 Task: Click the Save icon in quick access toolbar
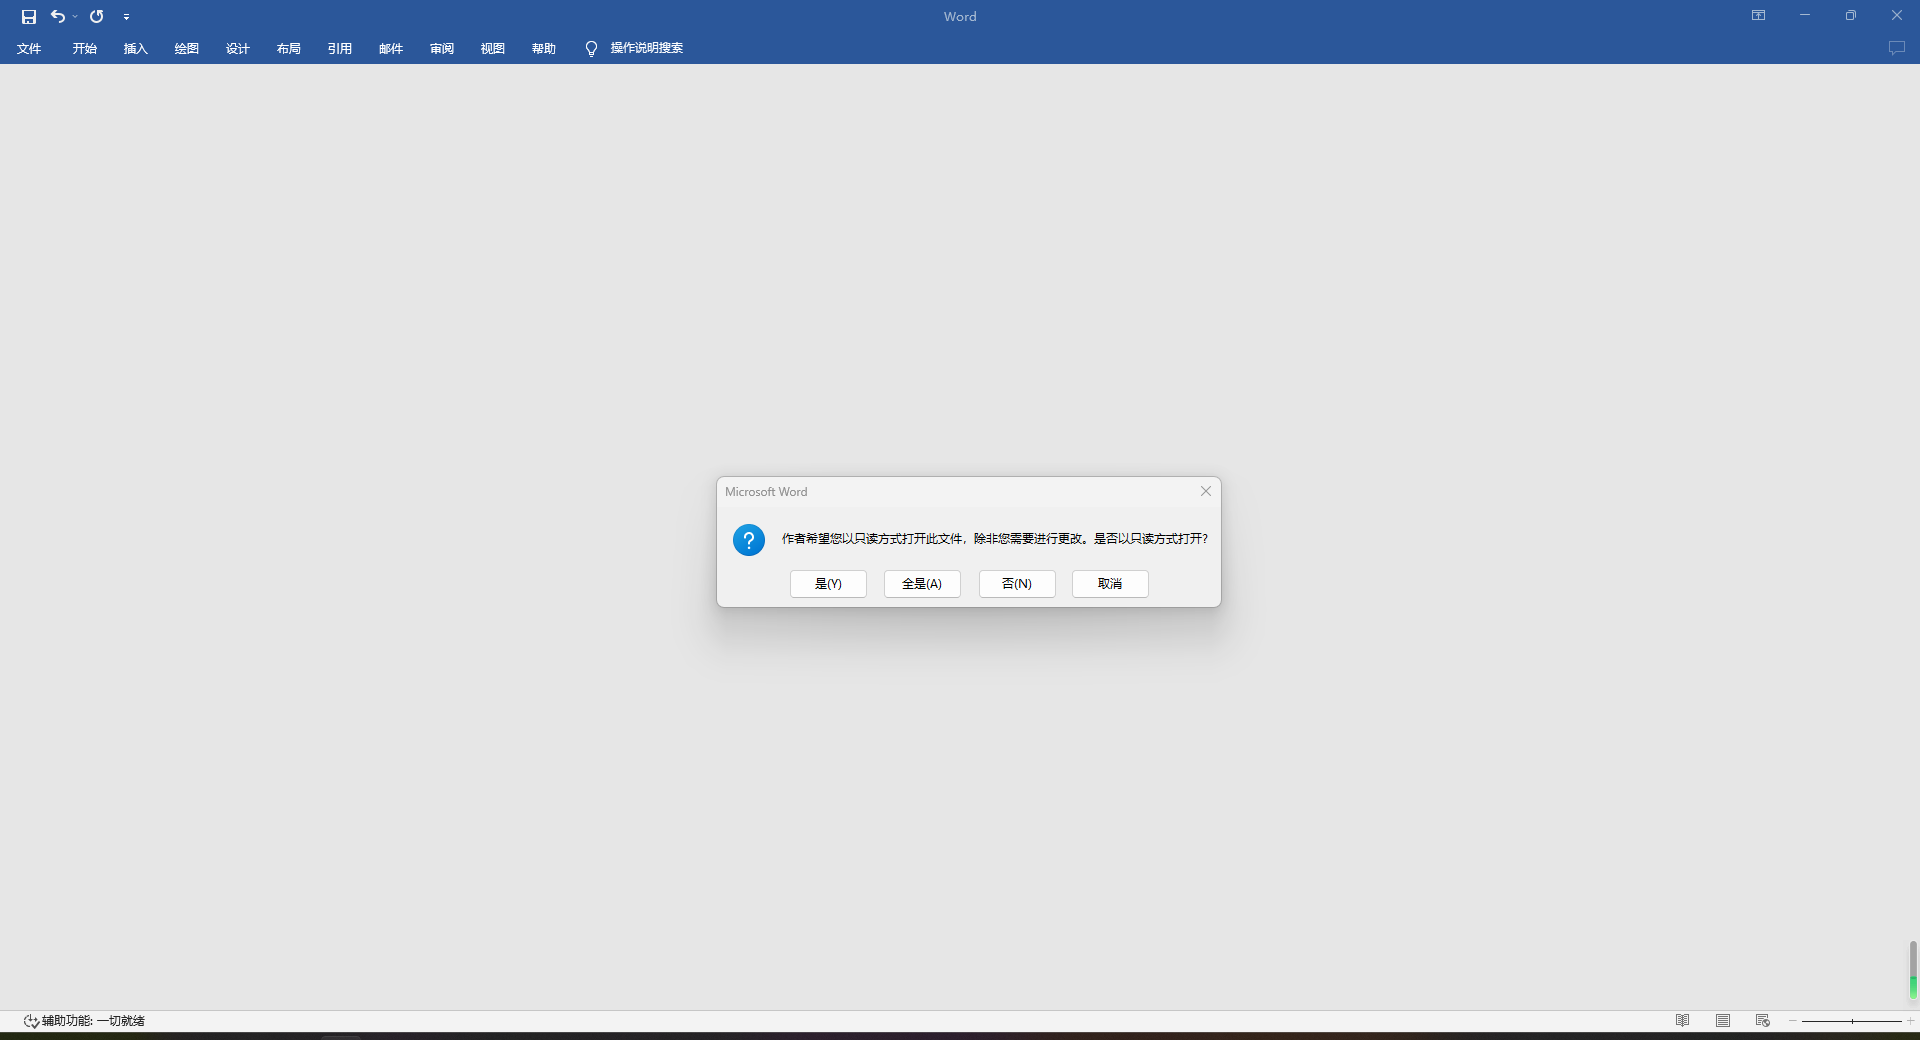pos(29,17)
